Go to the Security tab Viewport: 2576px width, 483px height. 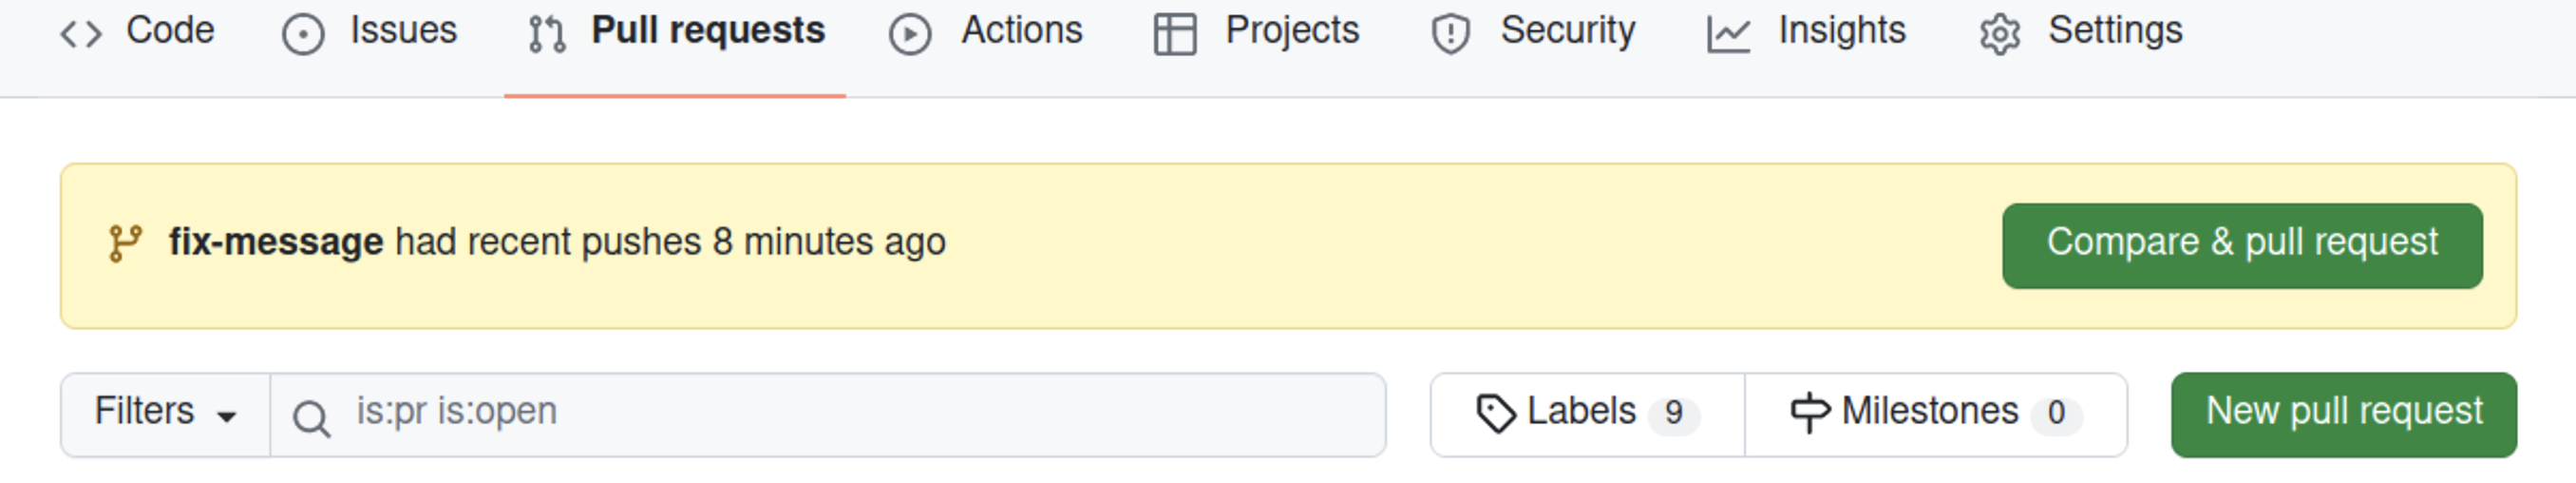[x=1567, y=31]
